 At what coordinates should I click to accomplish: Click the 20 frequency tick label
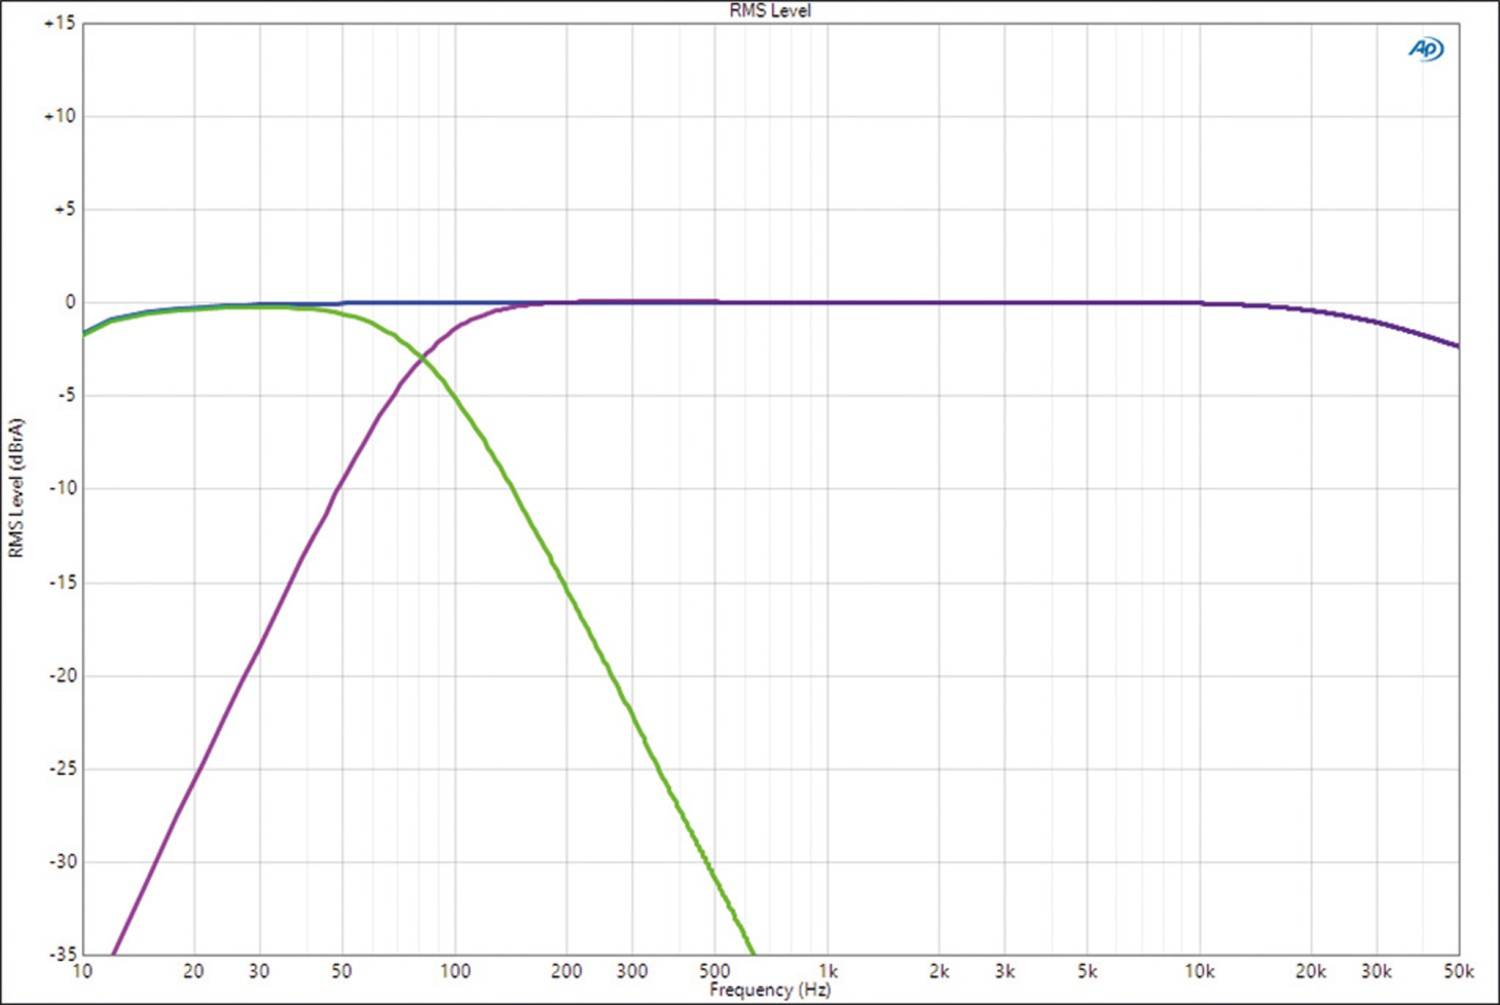tap(194, 971)
